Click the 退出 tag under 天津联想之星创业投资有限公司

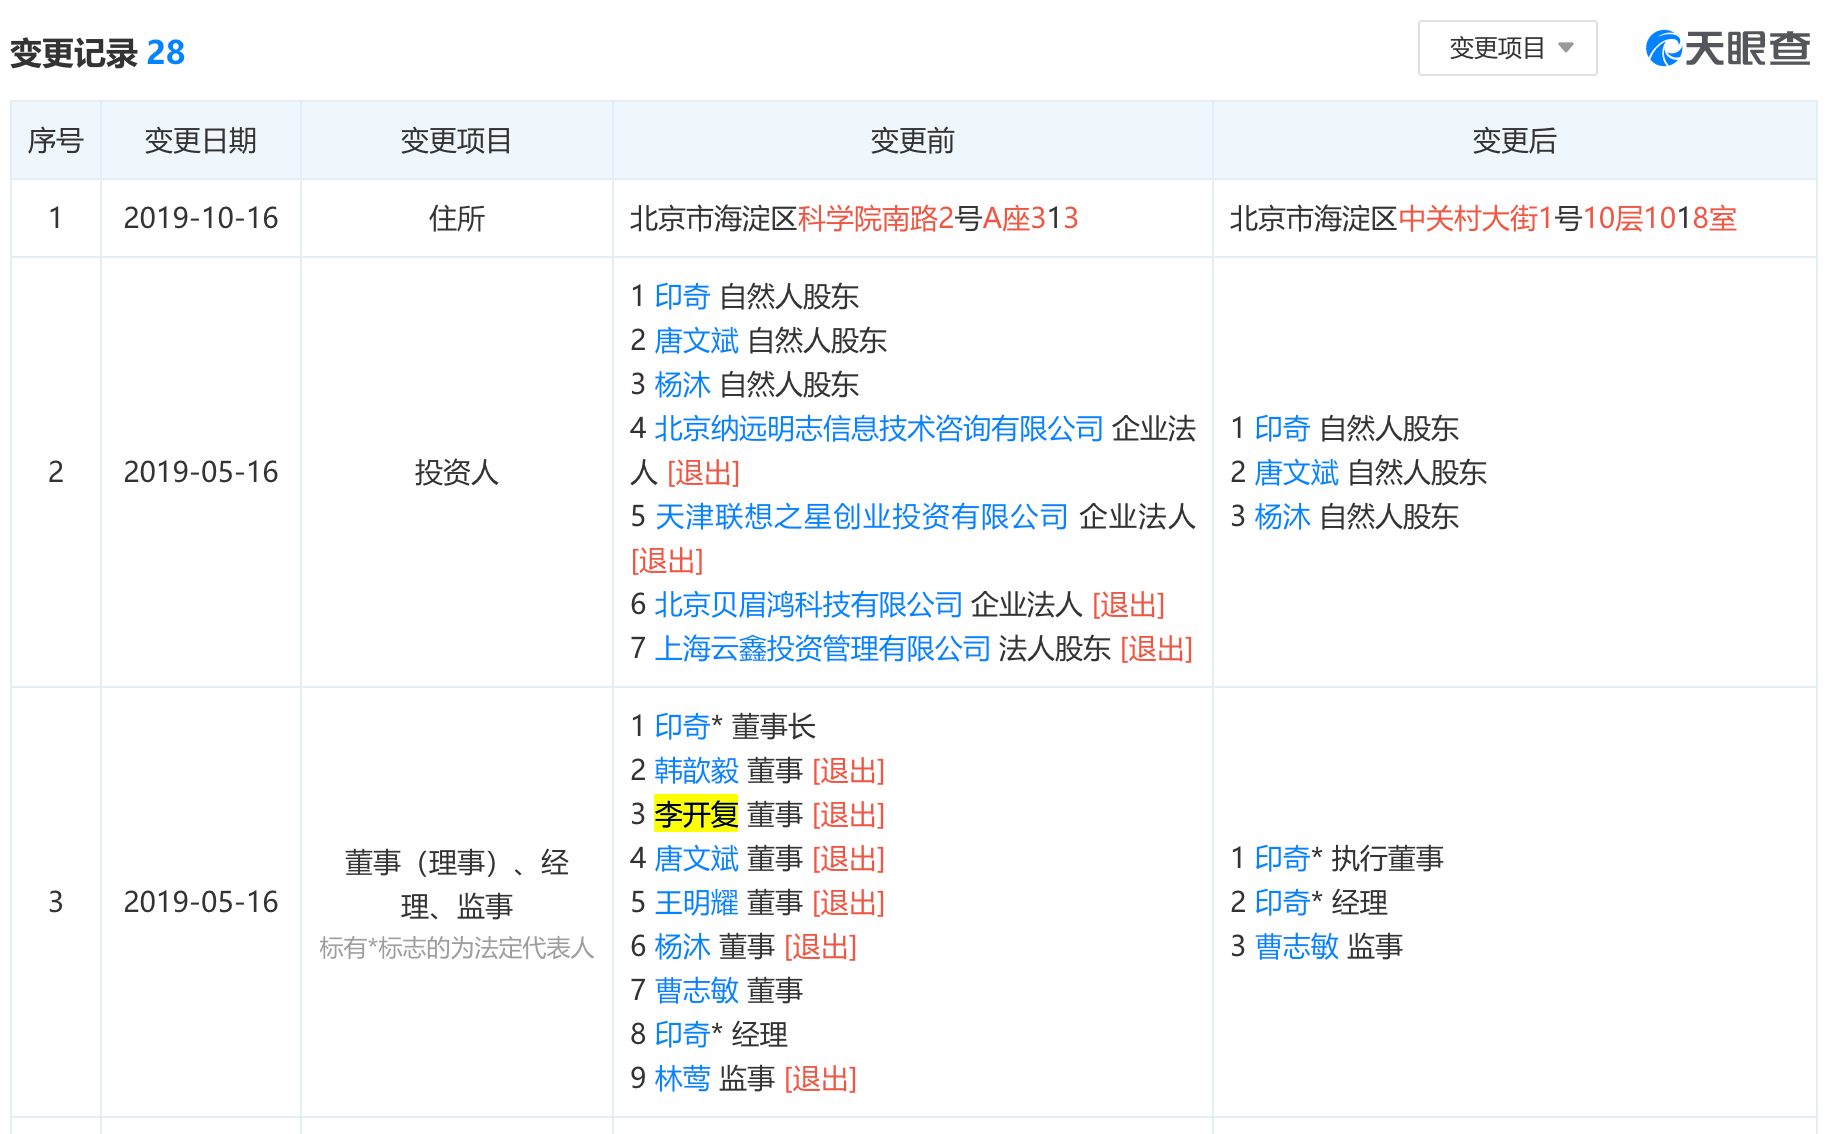click(x=667, y=560)
